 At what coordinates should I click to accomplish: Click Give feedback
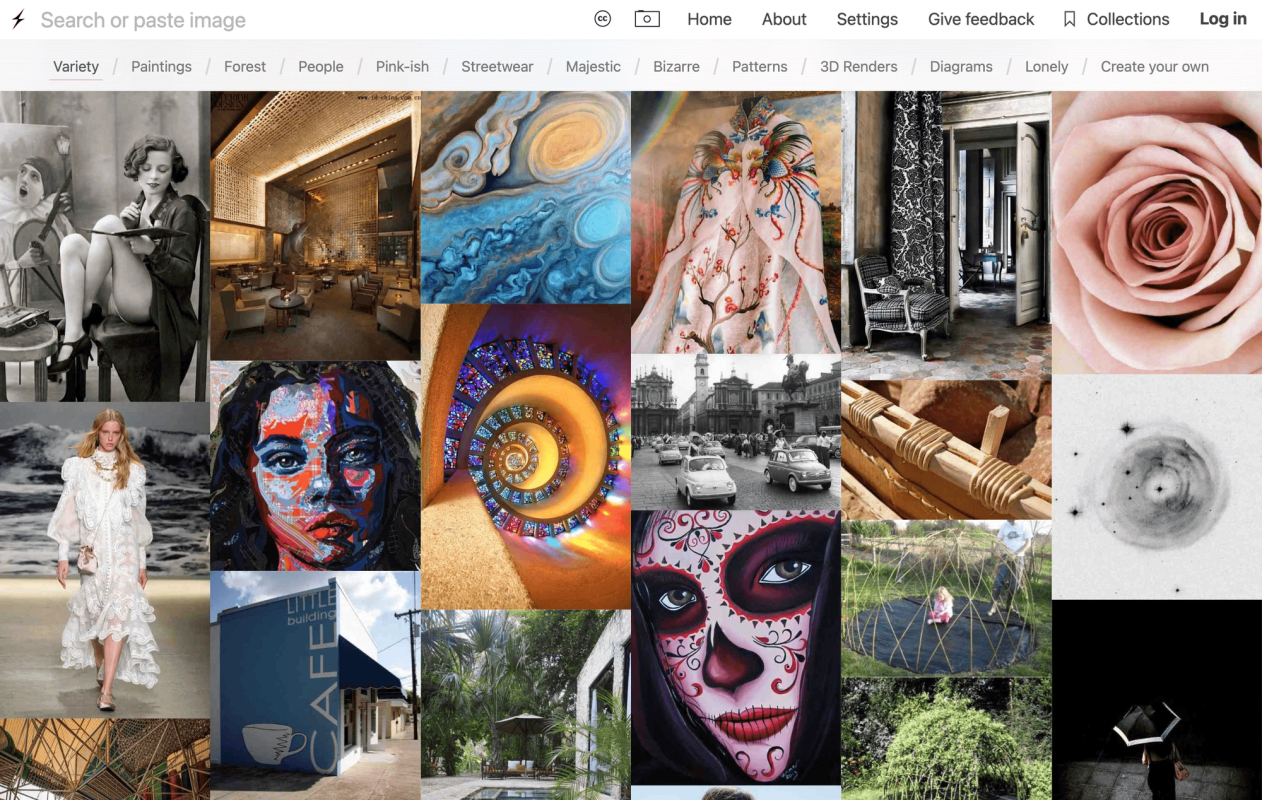click(x=981, y=19)
